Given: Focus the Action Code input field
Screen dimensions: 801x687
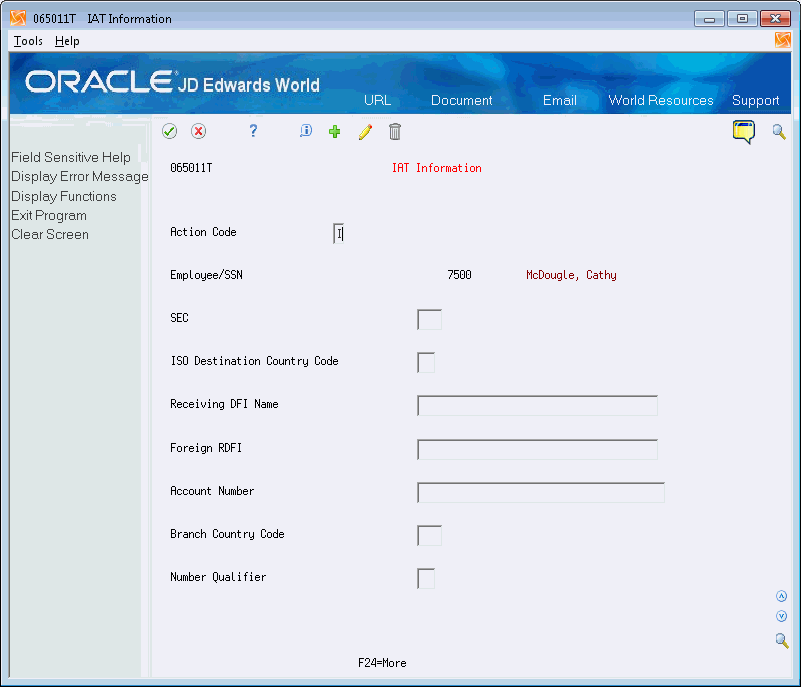Looking at the screenshot, I should (338, 233).
